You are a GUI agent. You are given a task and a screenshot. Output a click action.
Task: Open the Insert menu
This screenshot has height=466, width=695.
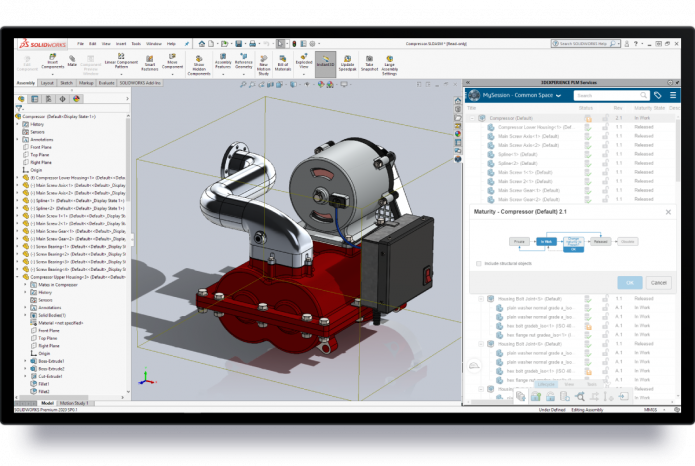pyautogui.click(x=121, y=44)
